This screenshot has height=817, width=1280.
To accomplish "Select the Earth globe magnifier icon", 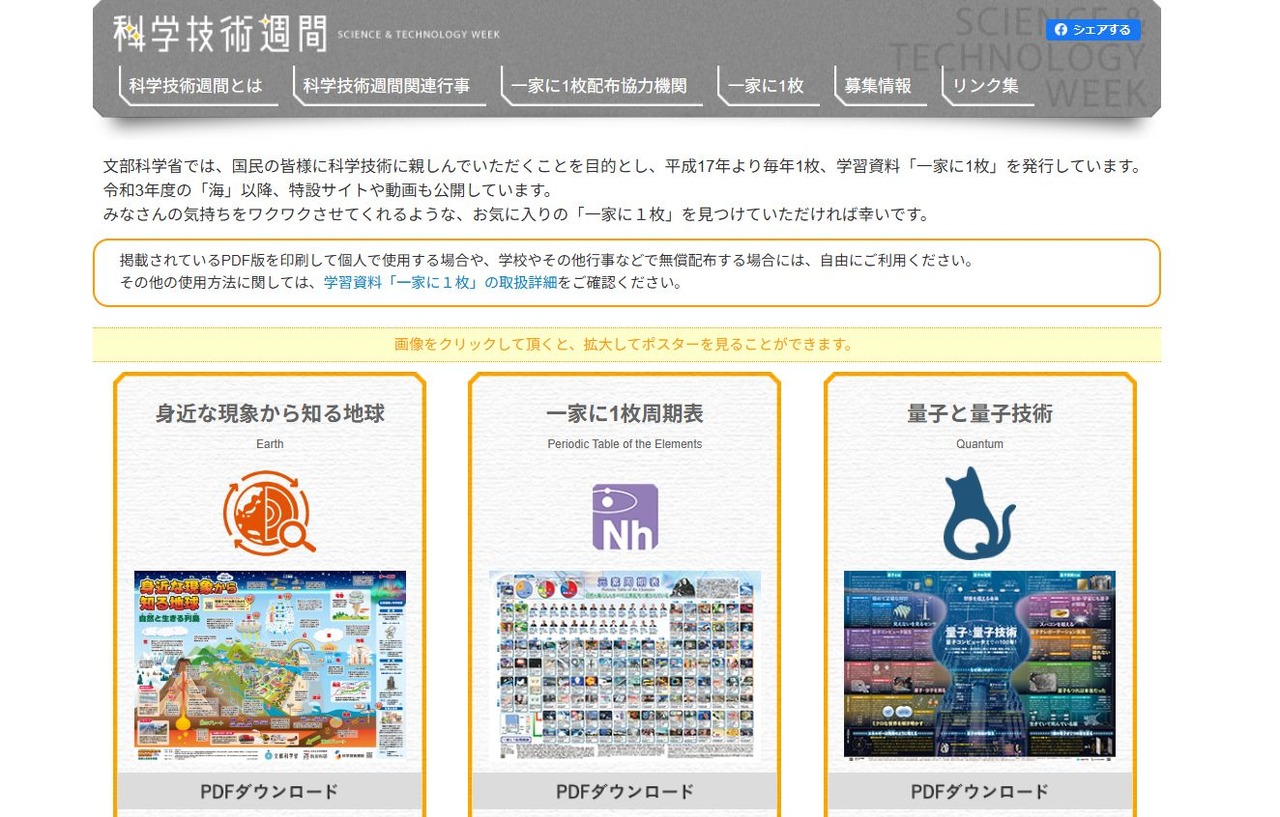I will pos(269,510).
